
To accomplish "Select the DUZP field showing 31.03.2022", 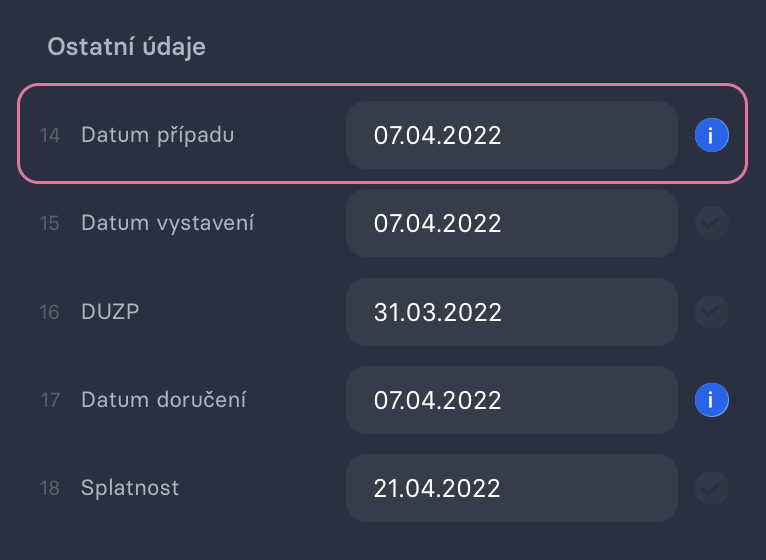I will point(512,312).
